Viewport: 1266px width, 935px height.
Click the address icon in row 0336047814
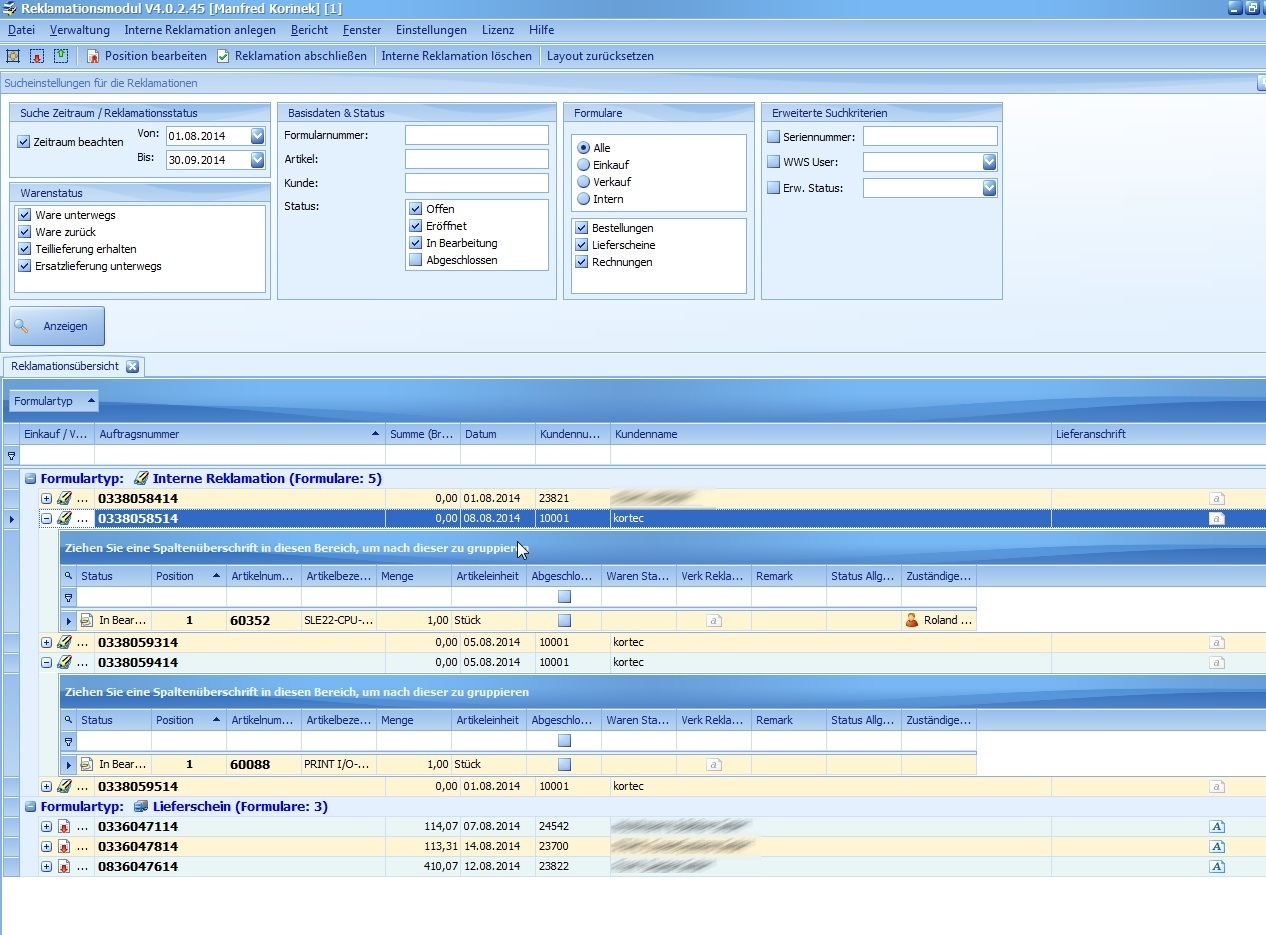[x=1217, y=846]
